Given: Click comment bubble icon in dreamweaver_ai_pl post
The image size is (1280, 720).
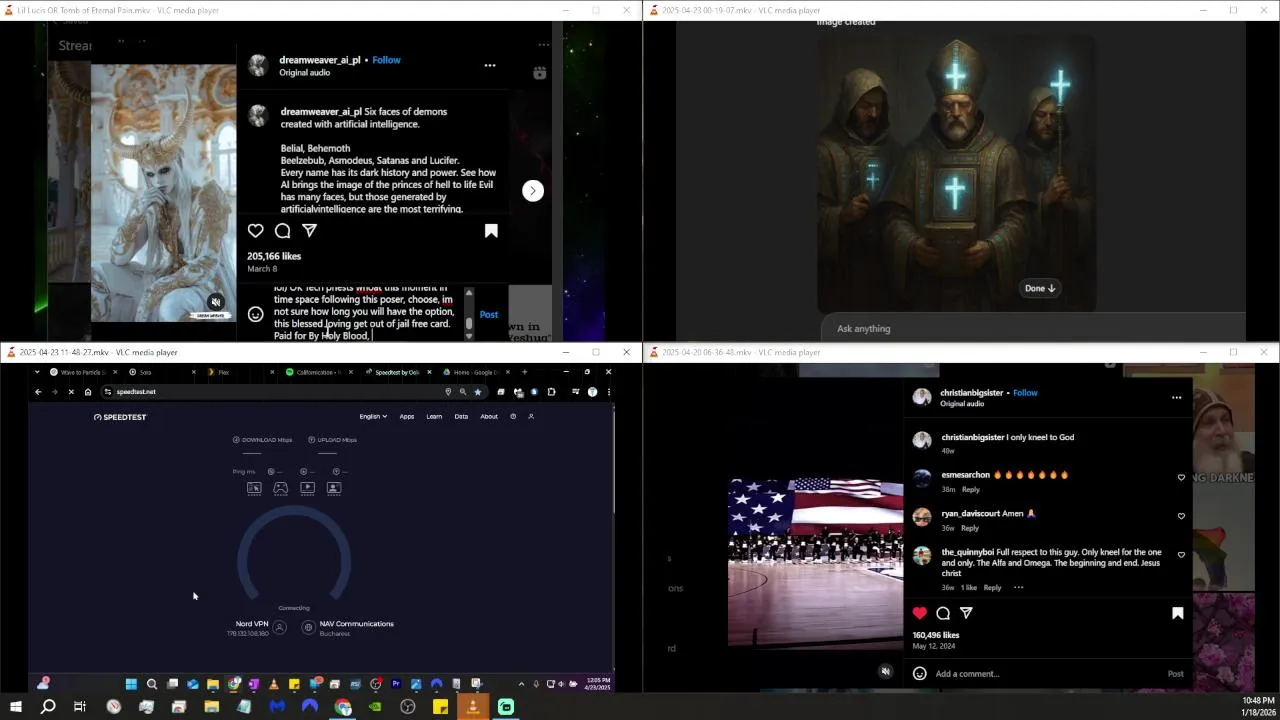Looking at the screenshot, I should tap(283, 231).
